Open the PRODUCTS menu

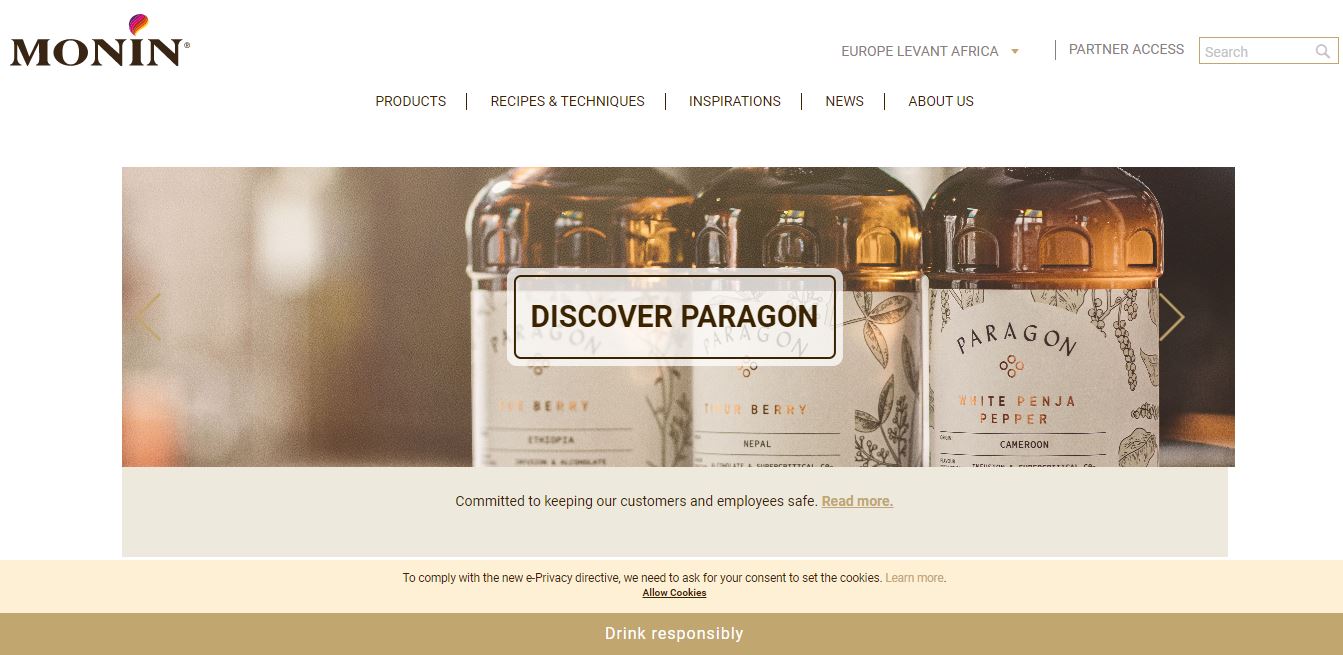pos(411,101)
